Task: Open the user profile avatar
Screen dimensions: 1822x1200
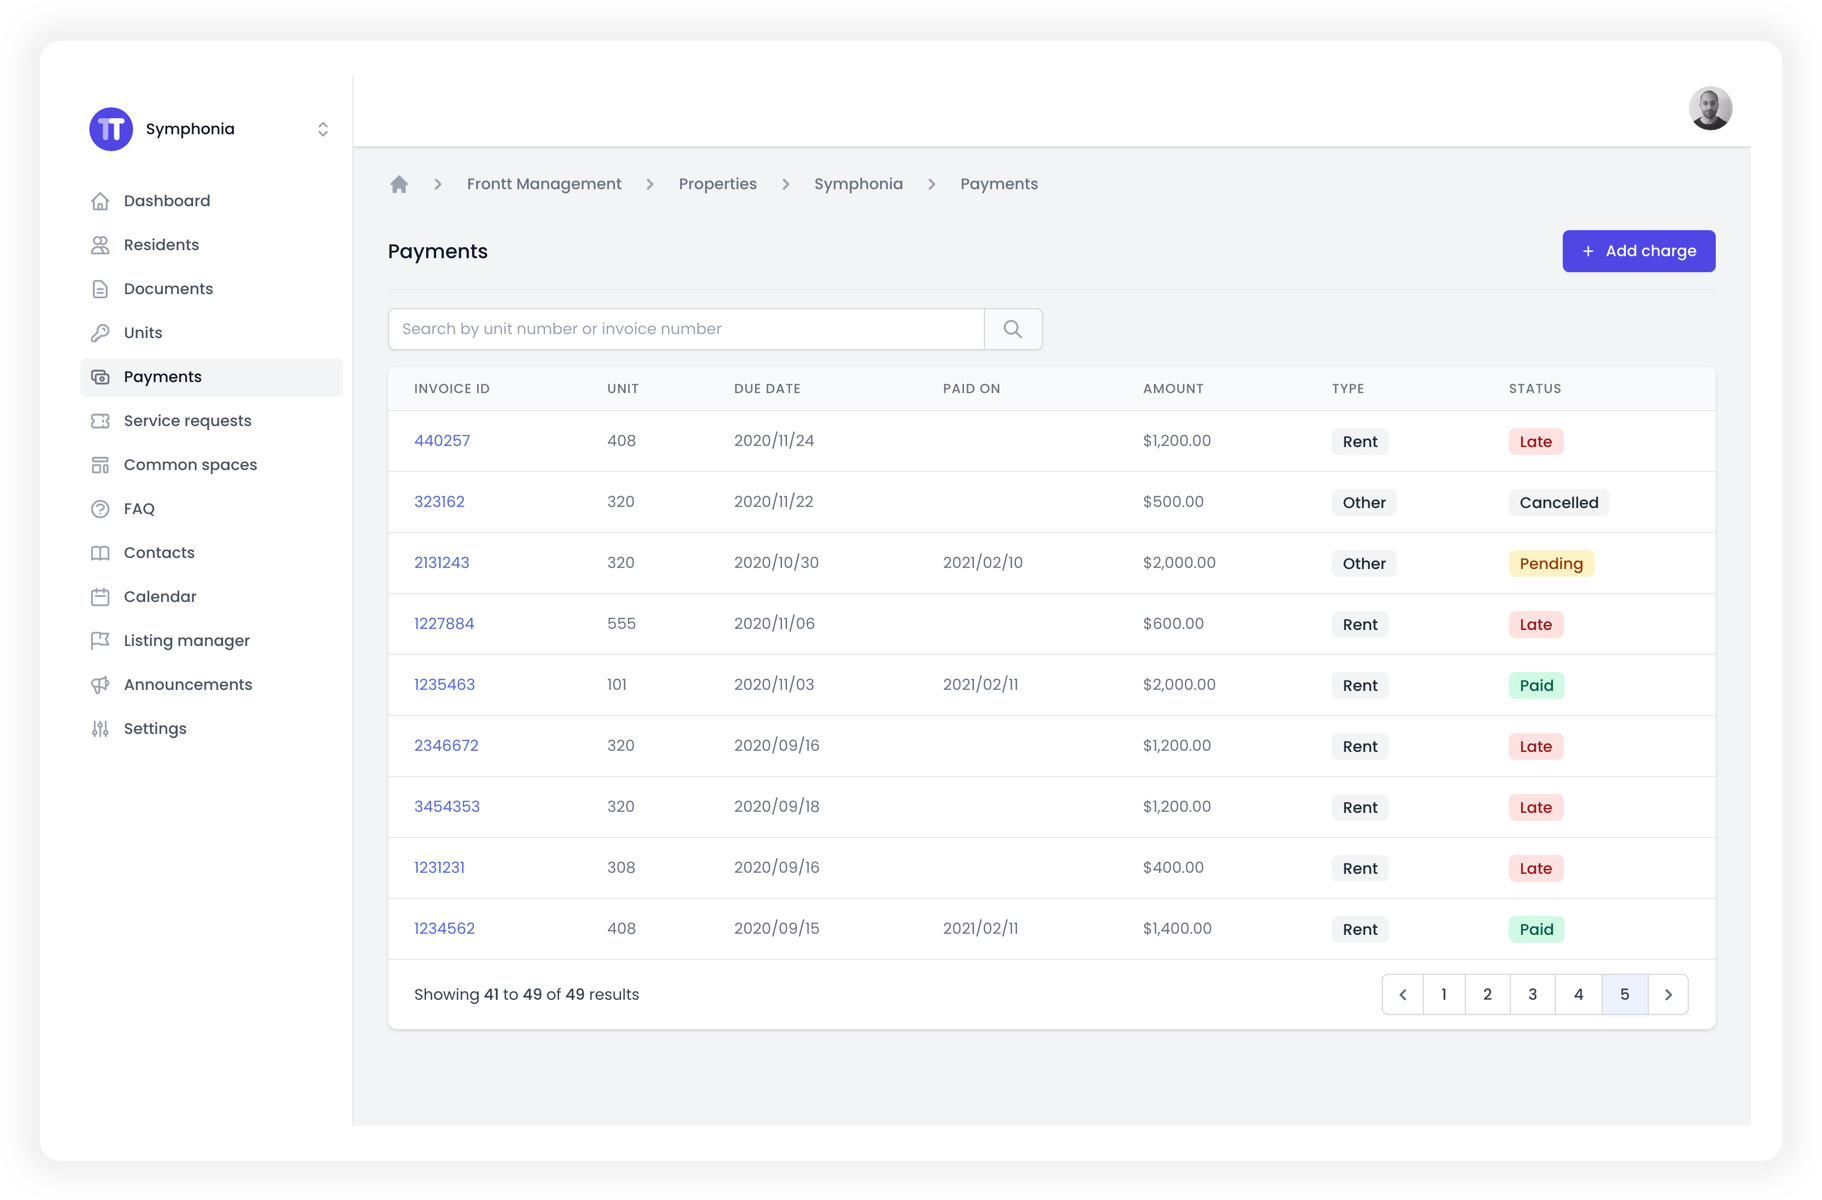Action: [x=1710, y=108]
